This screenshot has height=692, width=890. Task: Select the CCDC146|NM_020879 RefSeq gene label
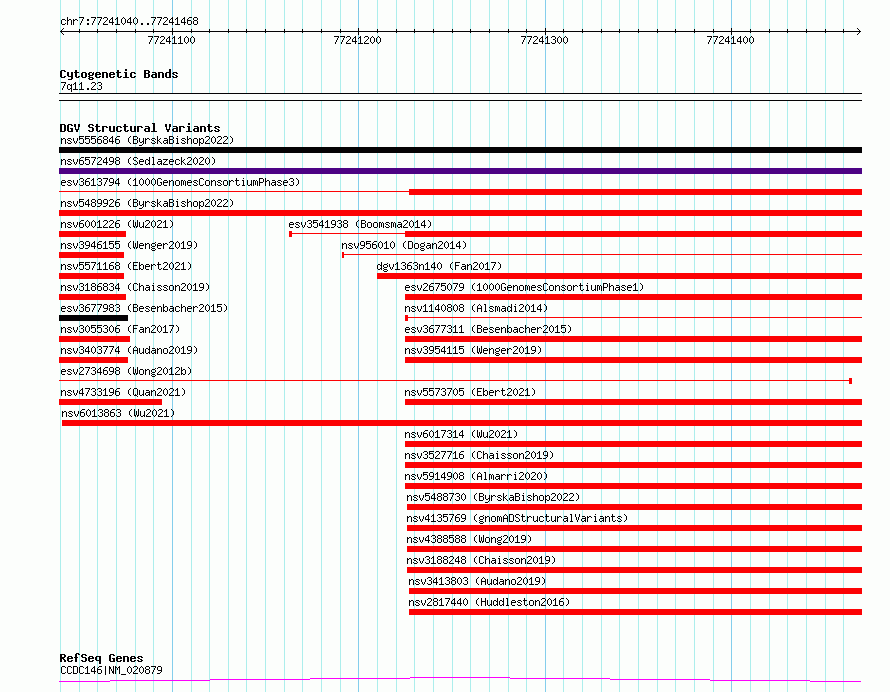111,670
